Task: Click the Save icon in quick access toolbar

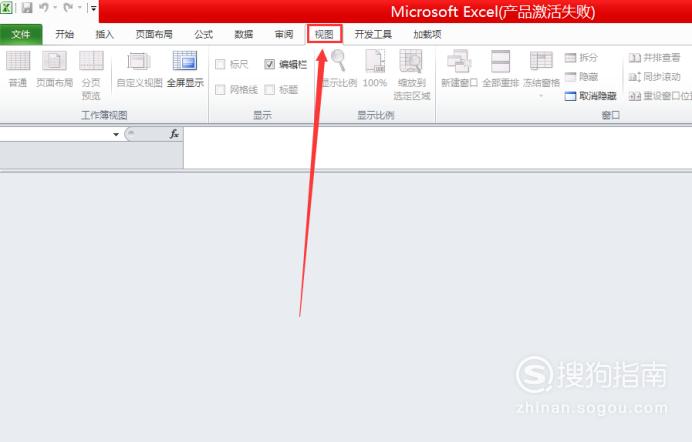Action: tap(27, 7)
